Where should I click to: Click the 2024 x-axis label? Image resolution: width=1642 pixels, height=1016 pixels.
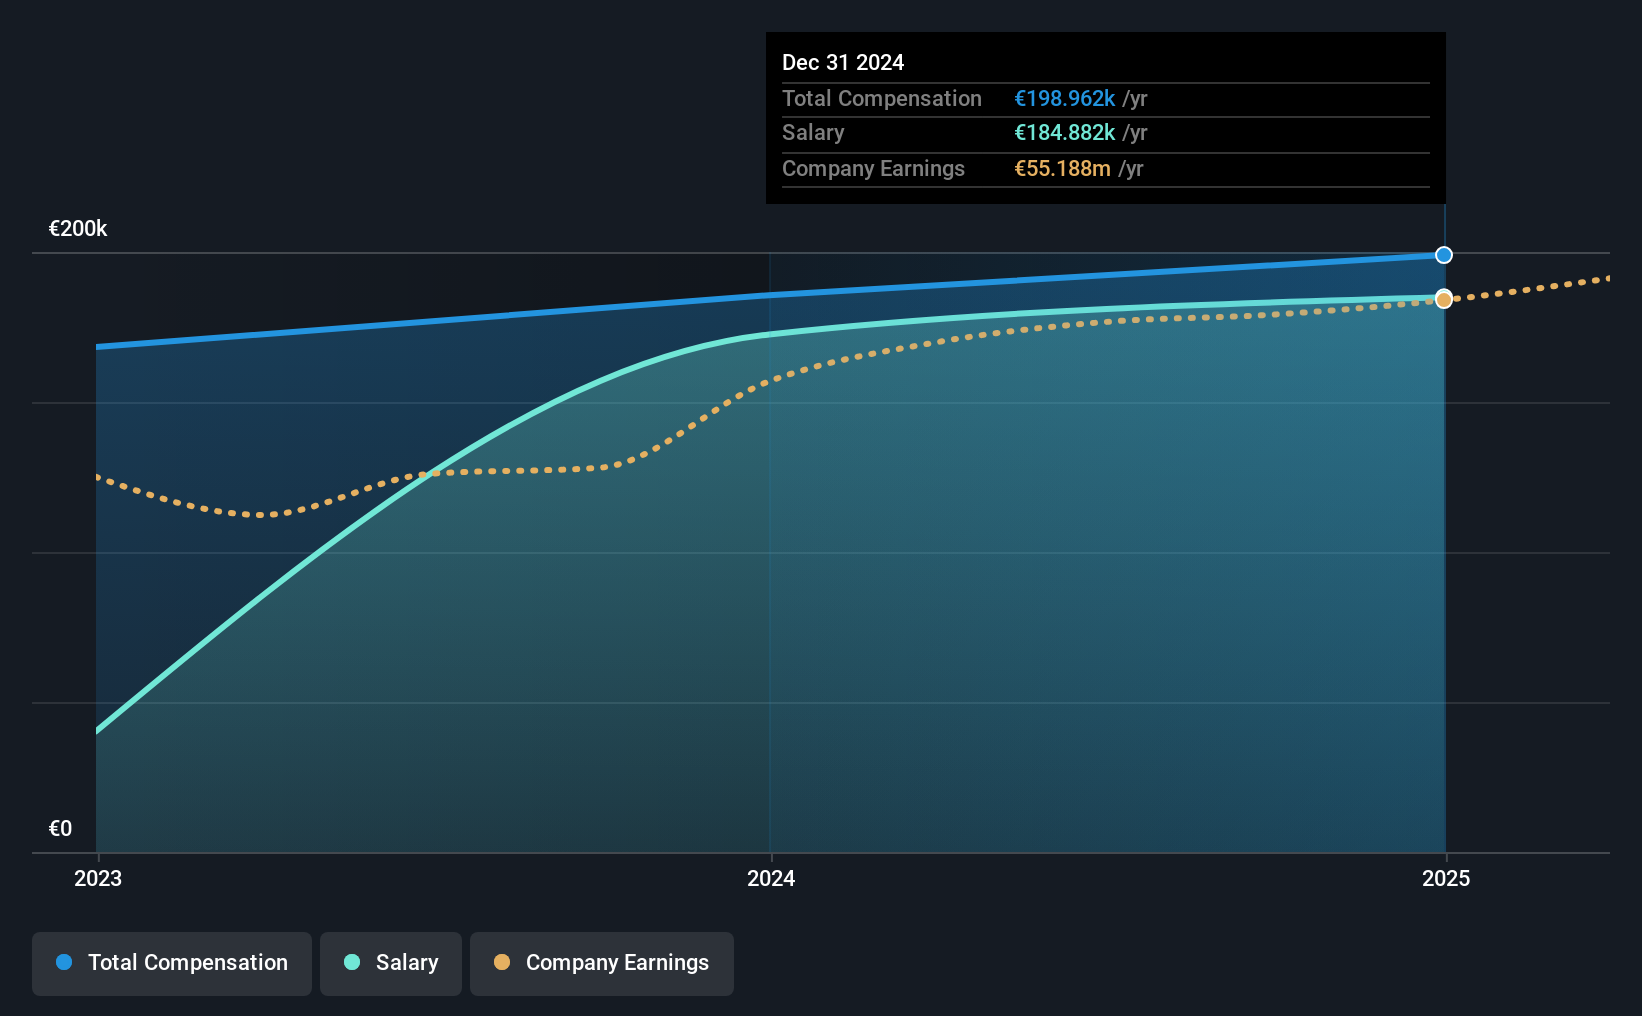pyautogui.click(x=771, y=878)
